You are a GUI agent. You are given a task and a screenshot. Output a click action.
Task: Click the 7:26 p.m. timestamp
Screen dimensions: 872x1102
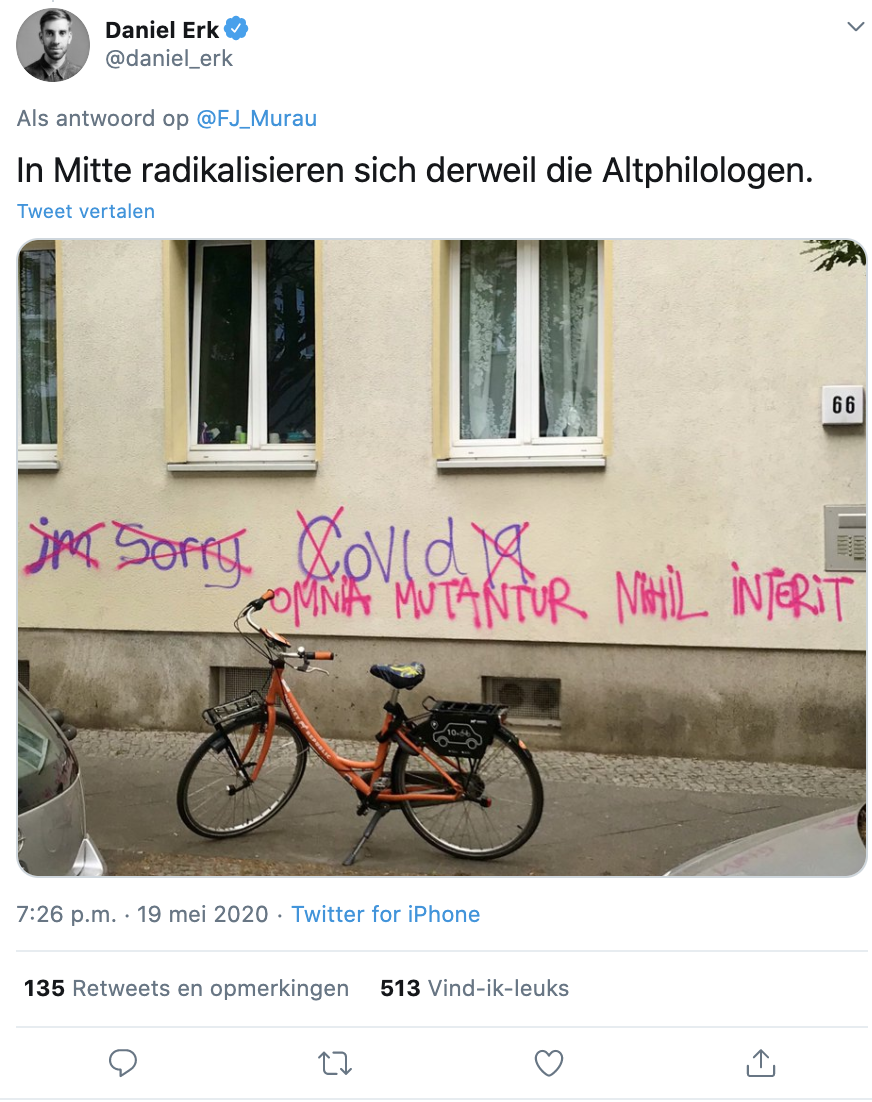point(67,914)
